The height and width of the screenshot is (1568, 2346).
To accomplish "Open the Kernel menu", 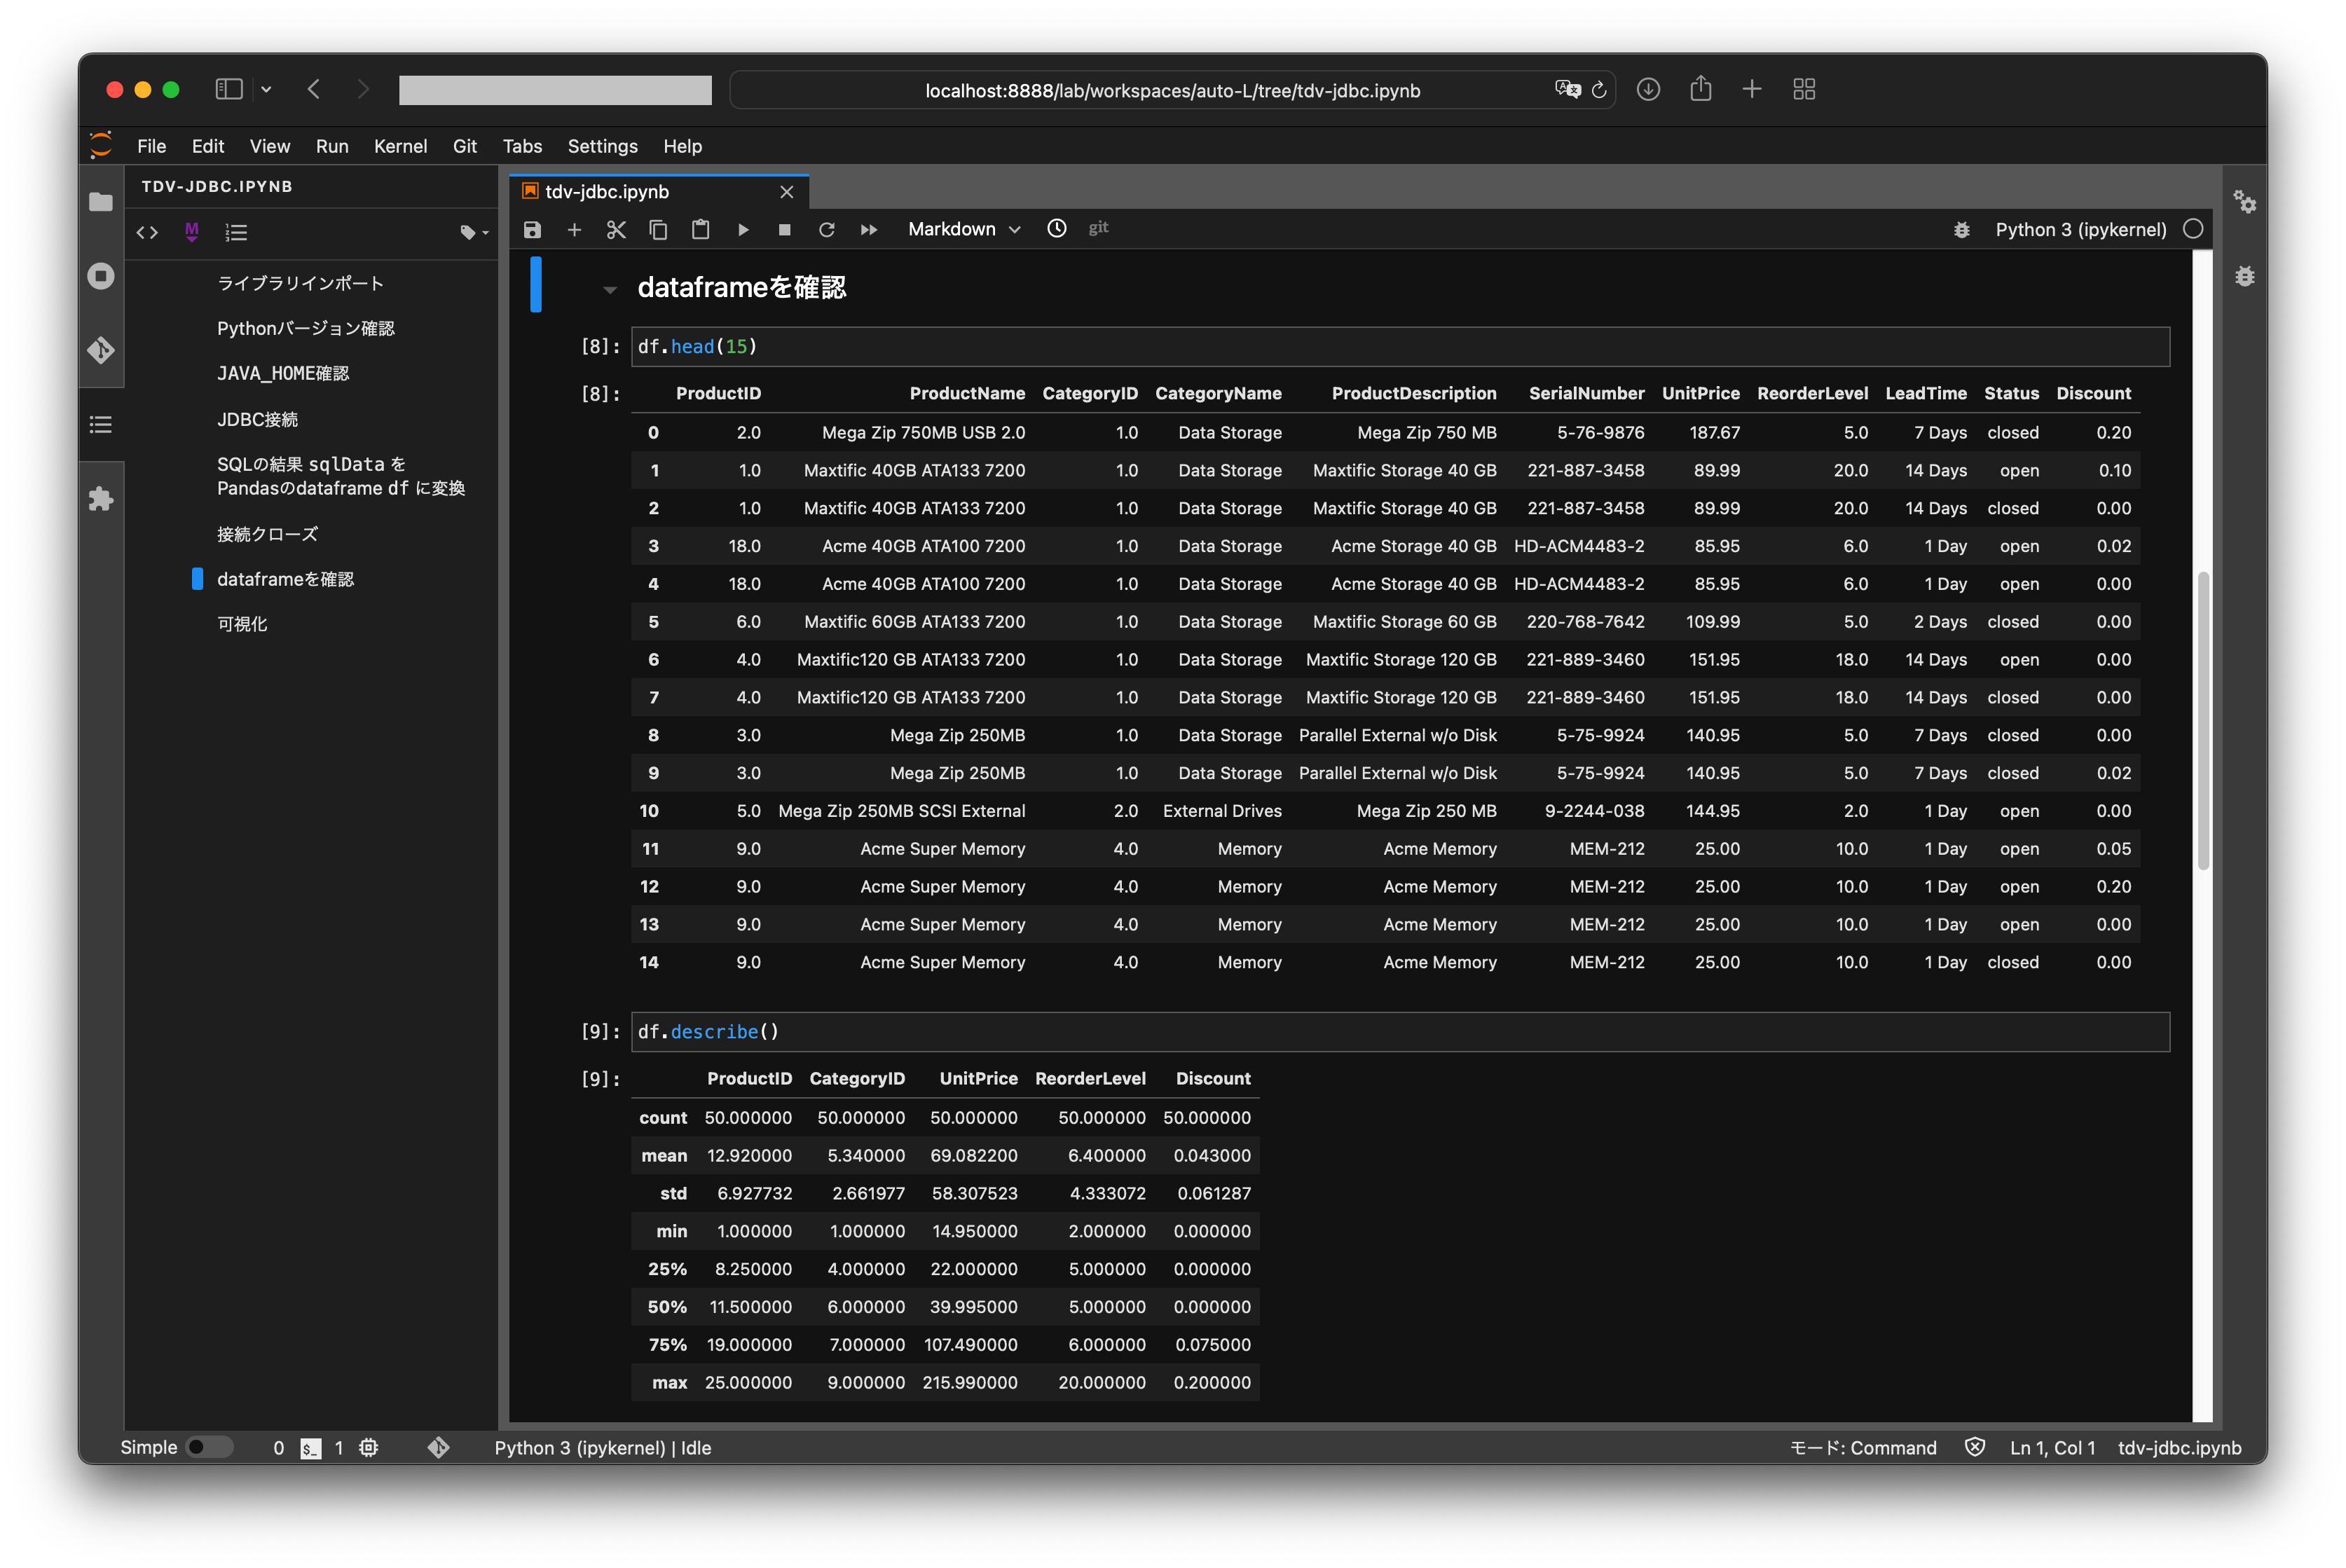I will tap(400, 146).
